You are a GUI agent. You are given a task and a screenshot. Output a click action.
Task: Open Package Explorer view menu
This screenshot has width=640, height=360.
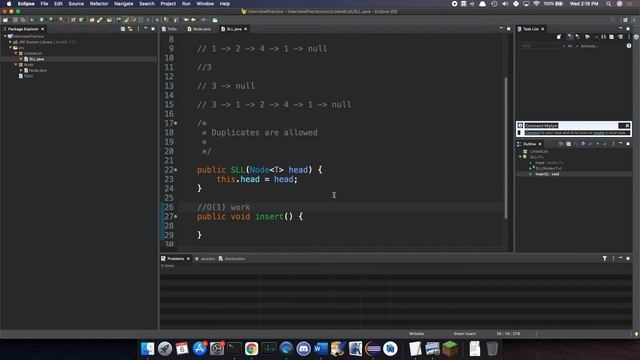(x=138, y=29)
